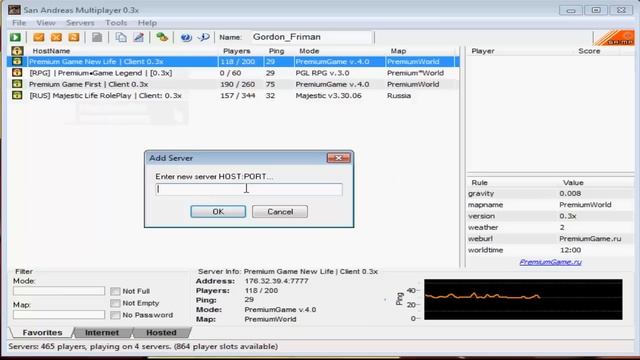Toggle the No Password filter checkbox
640x360 pixels.
coord(115,315)
